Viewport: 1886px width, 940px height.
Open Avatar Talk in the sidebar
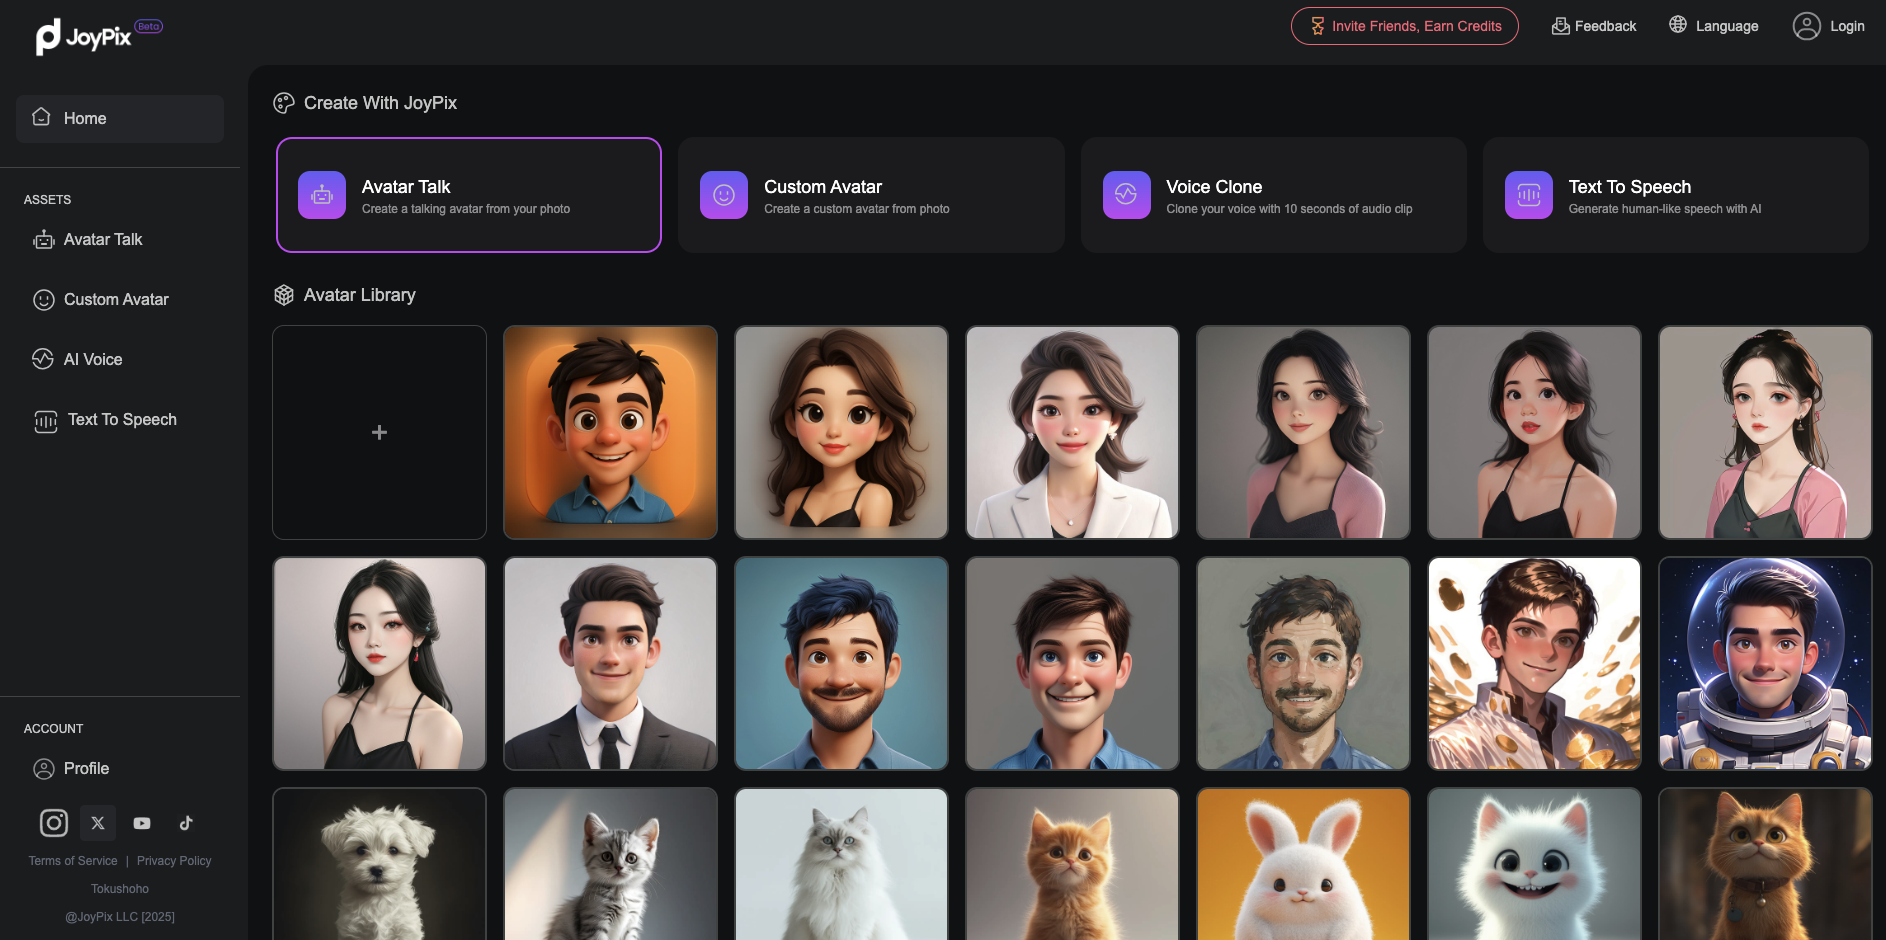coord(120,240)
